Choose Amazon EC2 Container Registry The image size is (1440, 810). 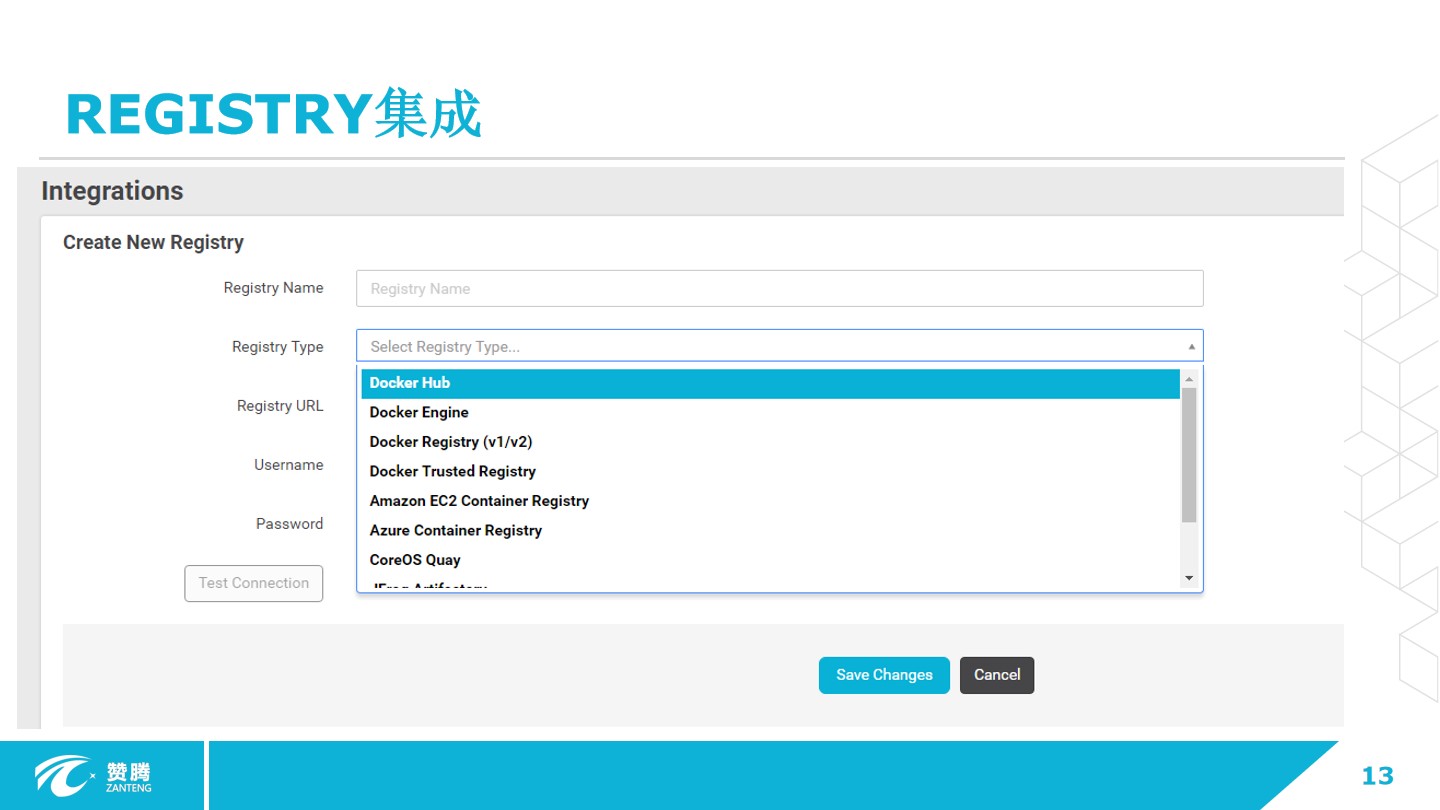tap(770, 501)
